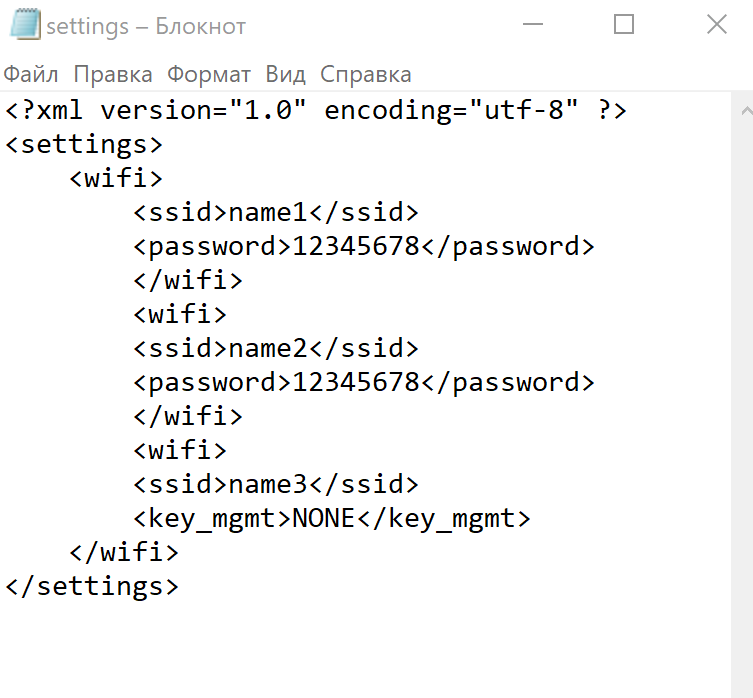Open the Вид menu
The width and height of the screenshot is (753, 698).
tap(285, 74)
